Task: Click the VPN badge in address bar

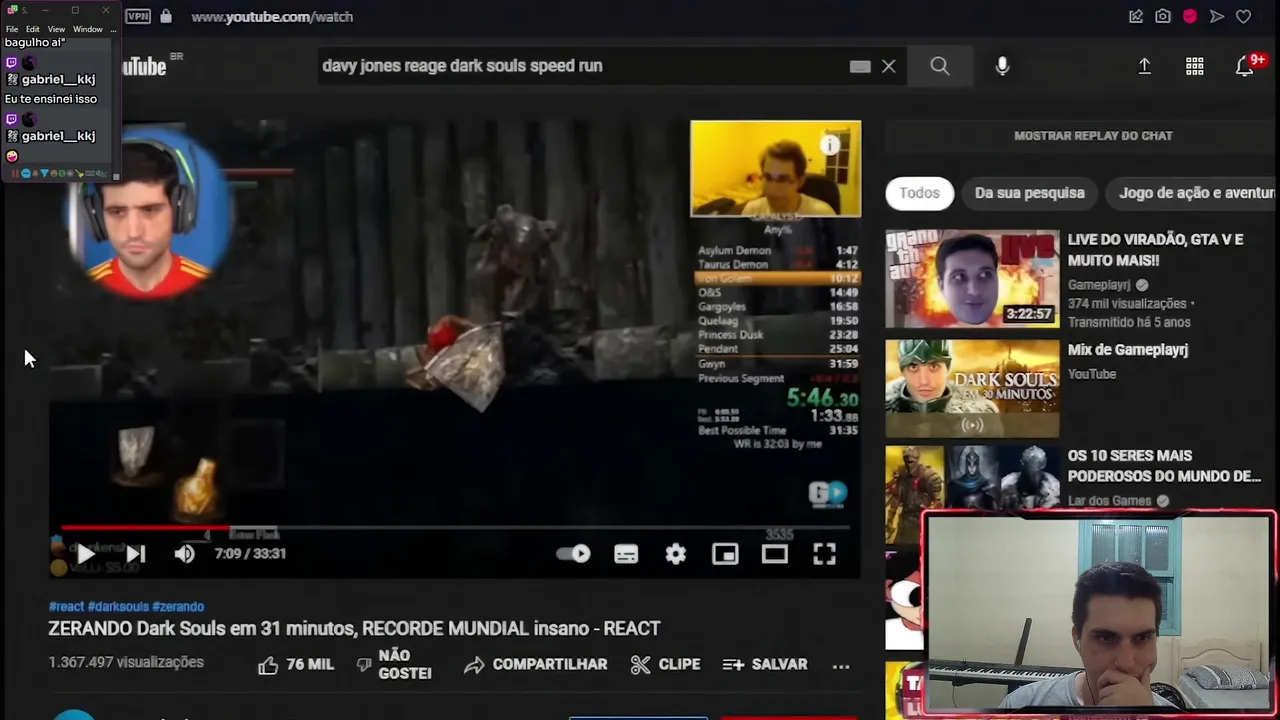Action: point(138,16)
